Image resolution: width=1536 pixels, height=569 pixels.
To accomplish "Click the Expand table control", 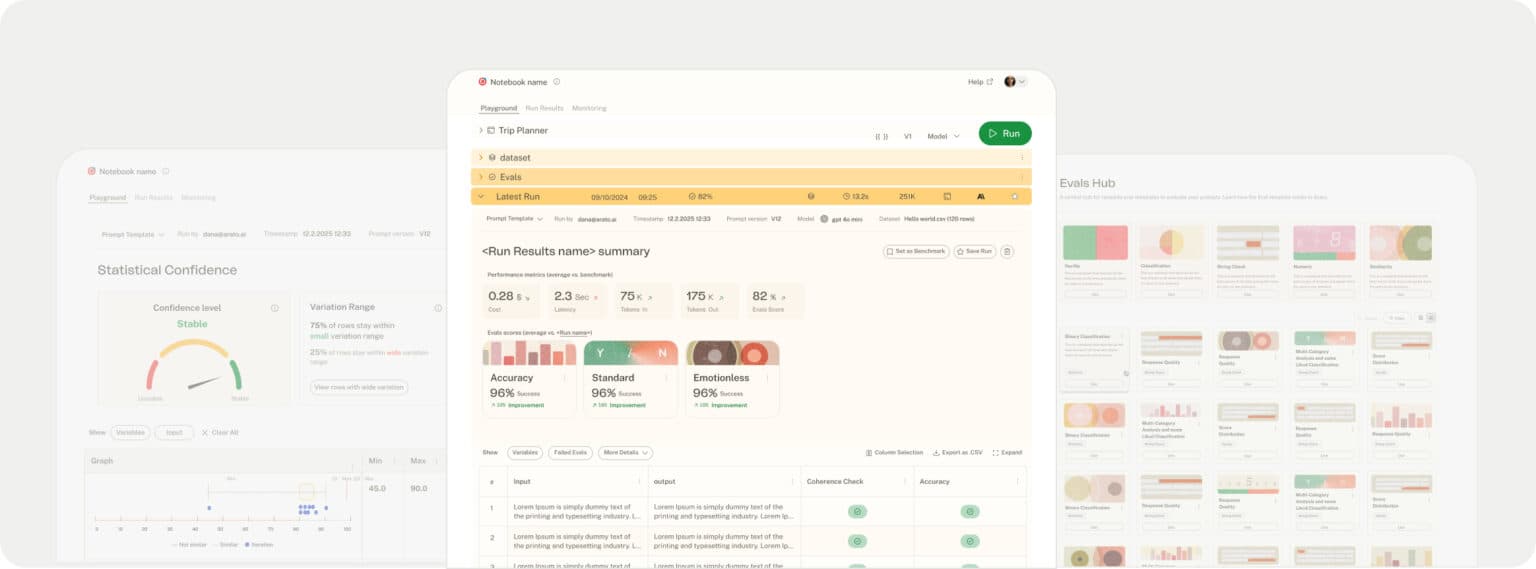I will coord(1007,453).
